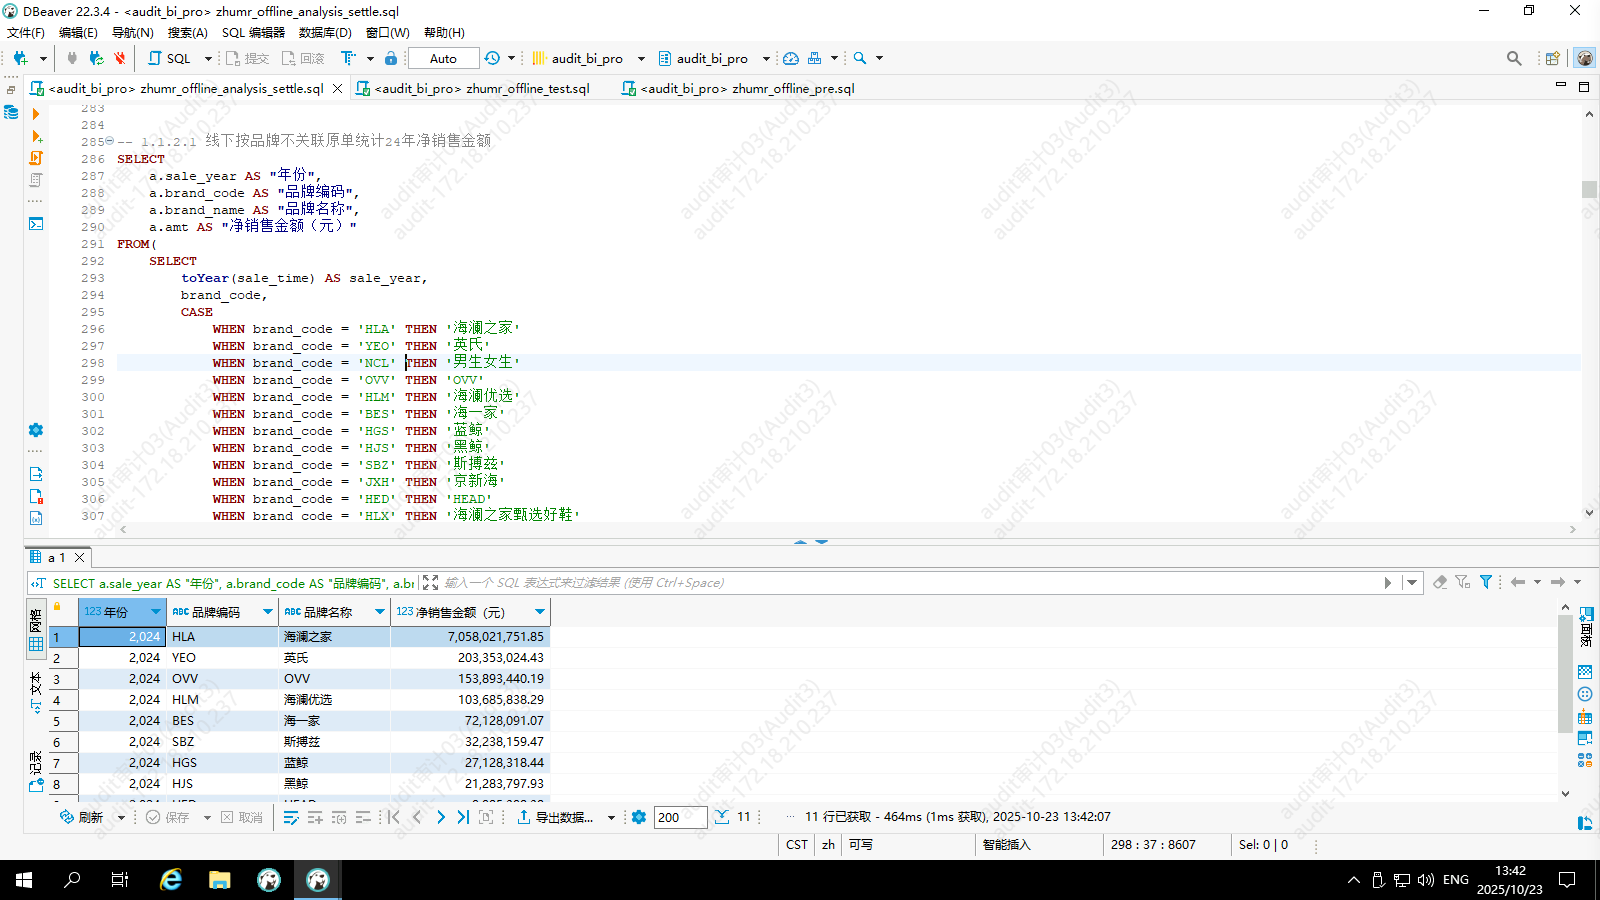This screenshot has width=1600, height=900.
Task: Click the editor vertical scrollbar thumb
Action: coord(1589,189)
